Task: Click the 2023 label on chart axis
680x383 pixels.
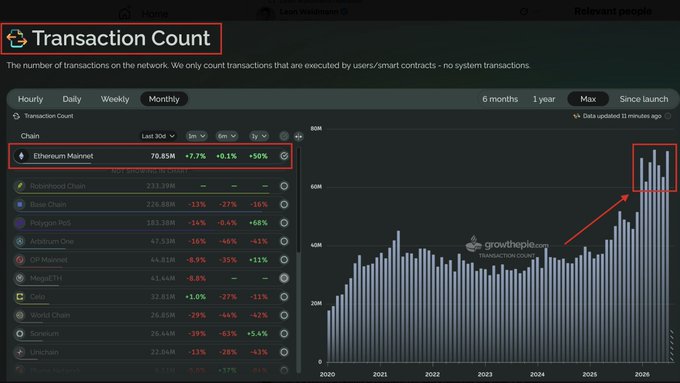Action: (x=485, y=374)
